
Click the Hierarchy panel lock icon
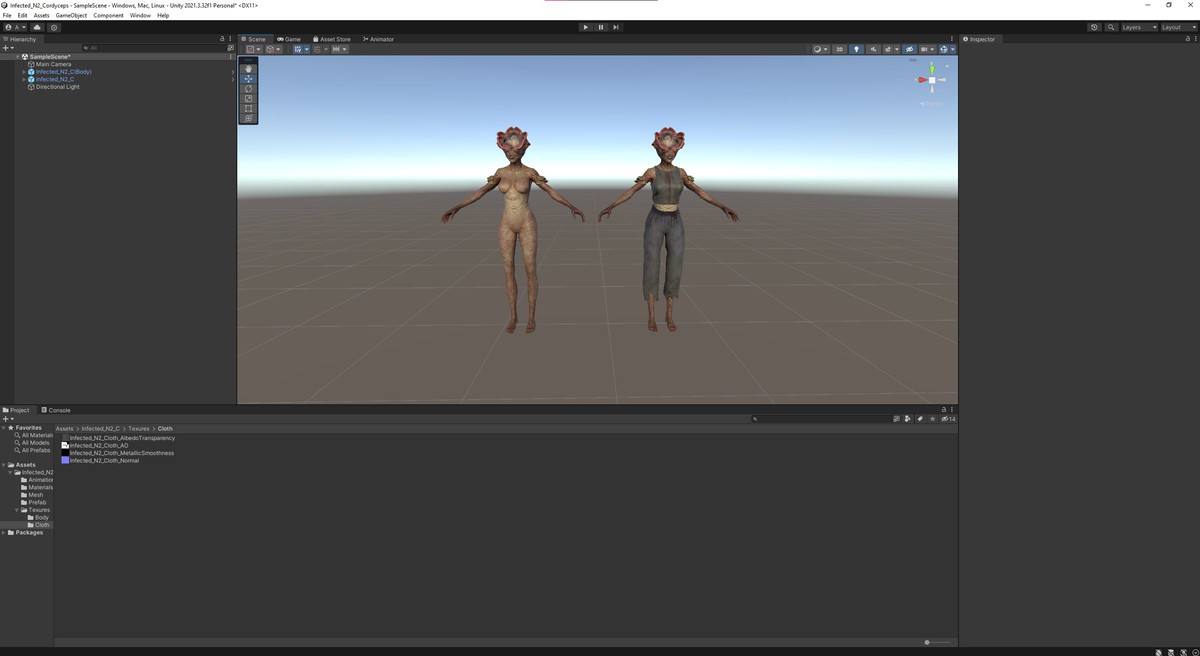point(222,39)
